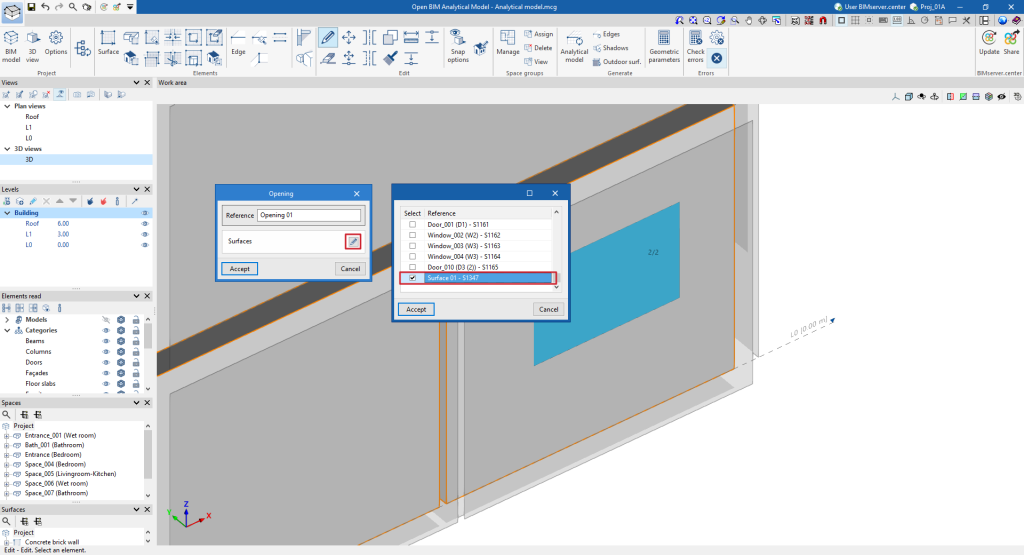Select L1 plan view

[x=29, y=127]
